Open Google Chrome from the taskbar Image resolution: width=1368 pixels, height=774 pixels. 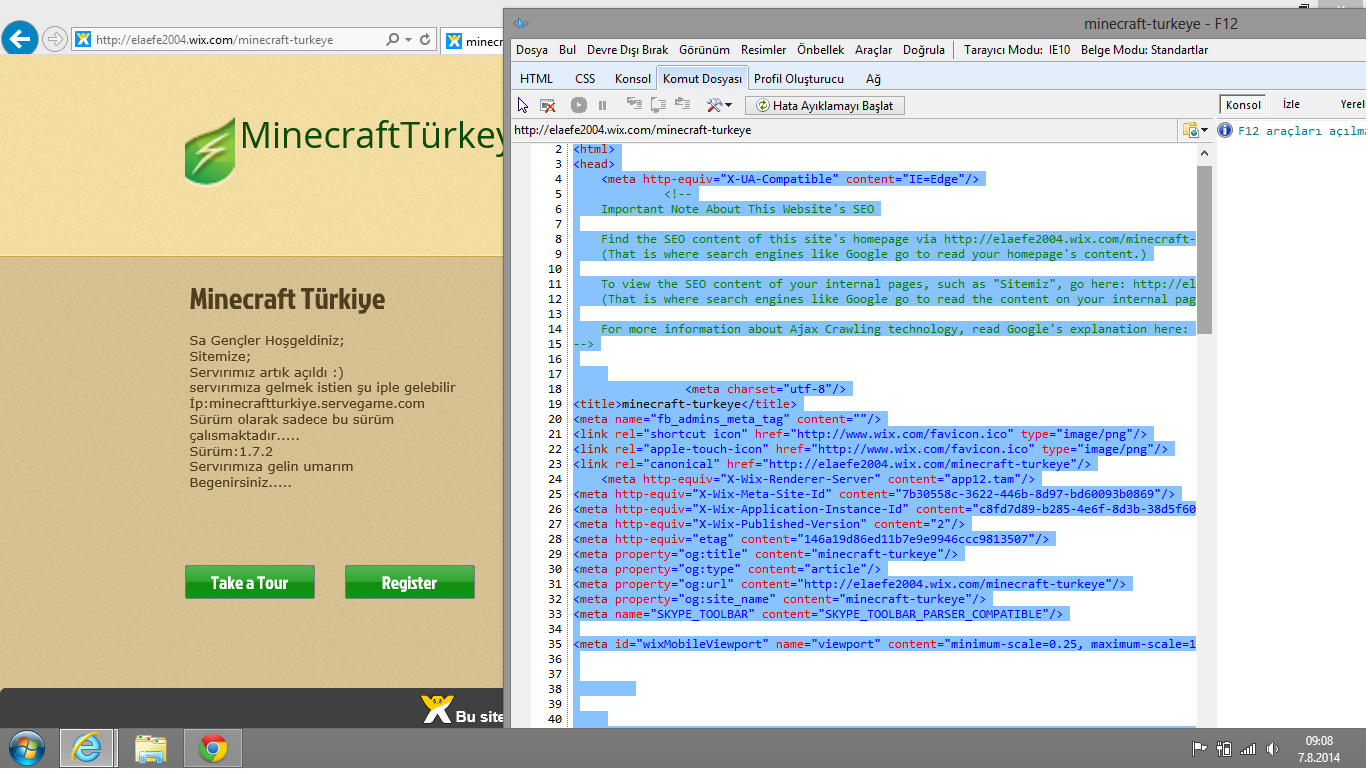coord(212,748)
